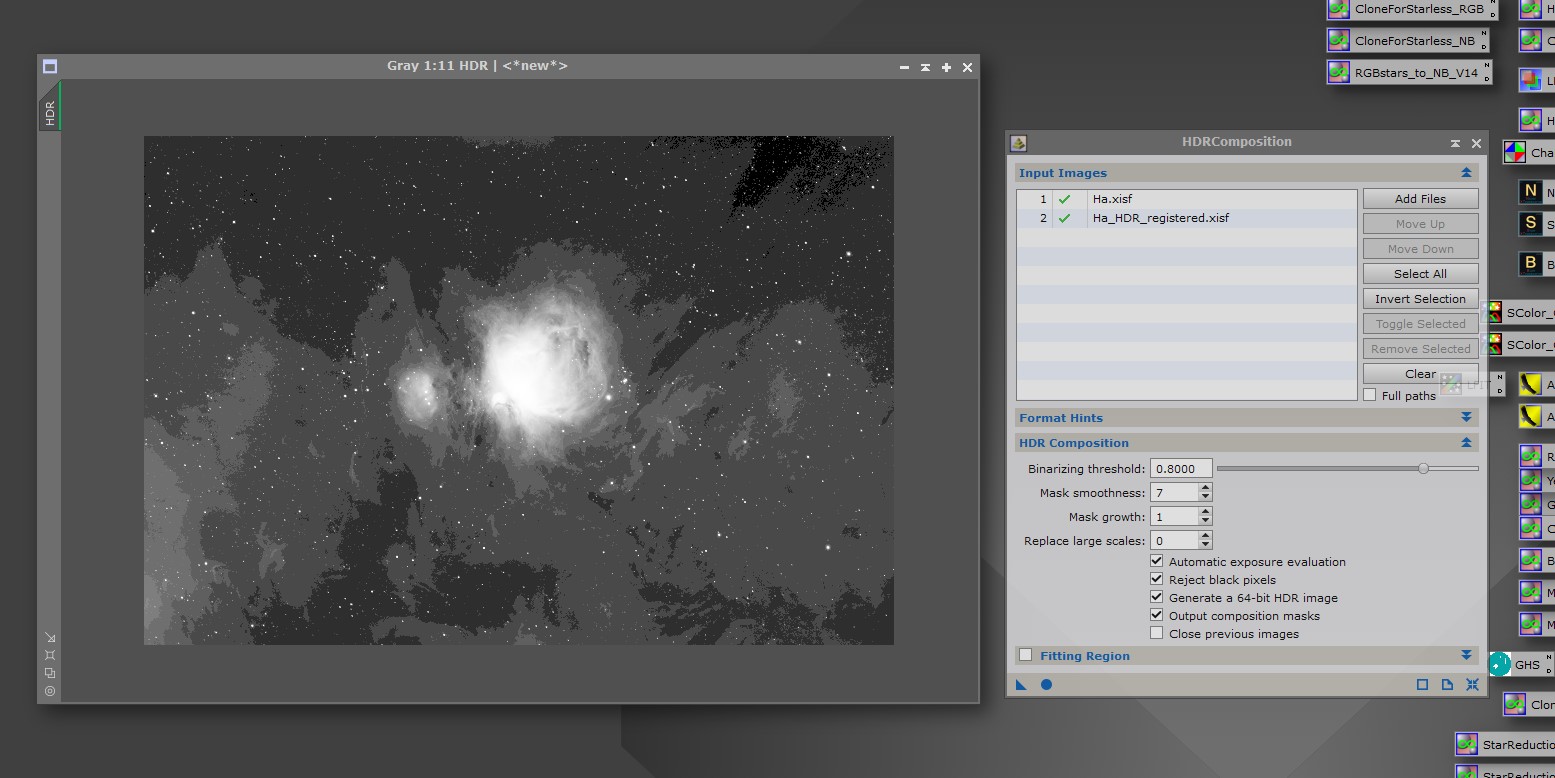
Task: Click the Apply Global circle icon
Action: [1046, 685]
